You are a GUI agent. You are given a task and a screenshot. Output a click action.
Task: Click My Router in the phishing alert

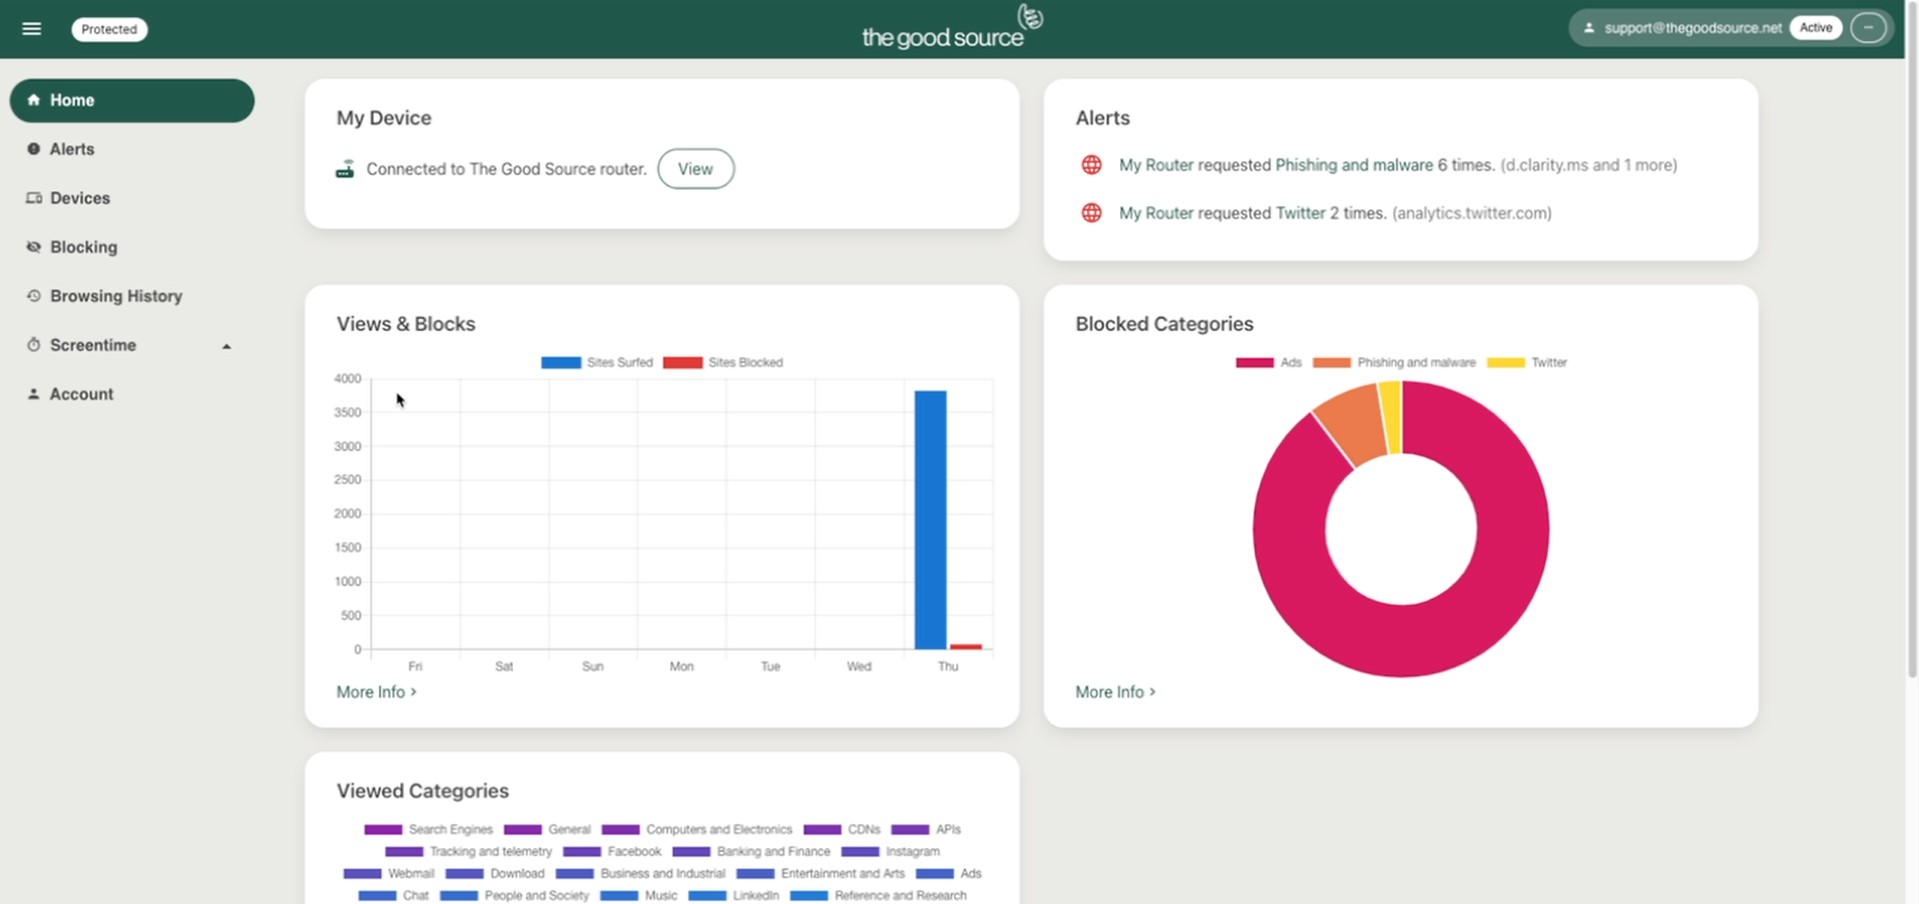[x=1156, y=165]
